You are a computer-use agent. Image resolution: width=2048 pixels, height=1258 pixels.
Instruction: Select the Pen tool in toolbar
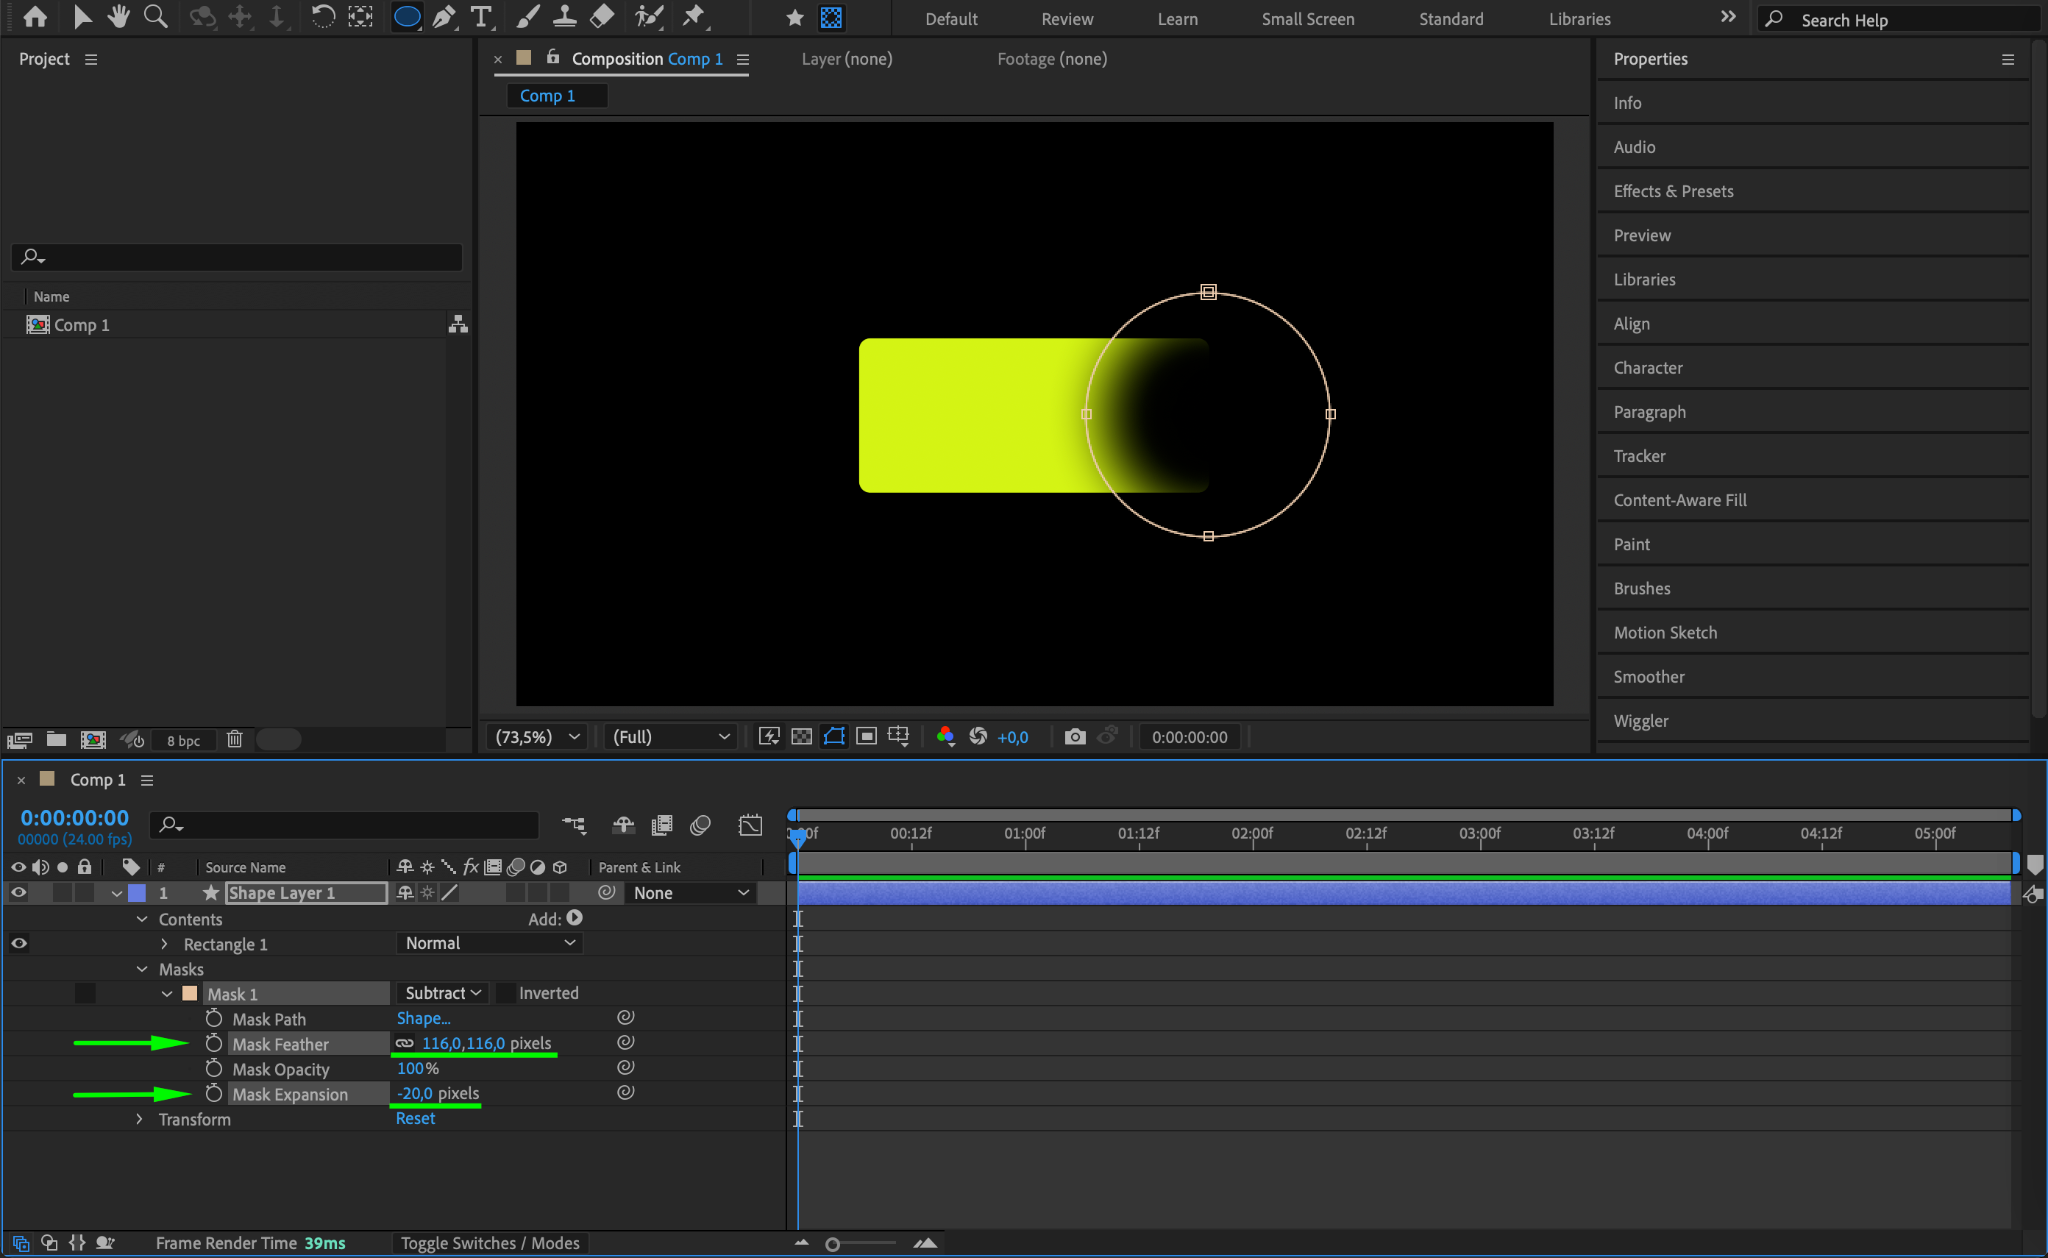click(444, 17)
